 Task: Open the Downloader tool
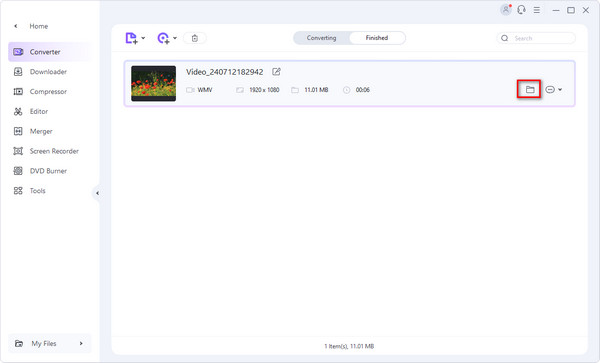pos(48,72)
